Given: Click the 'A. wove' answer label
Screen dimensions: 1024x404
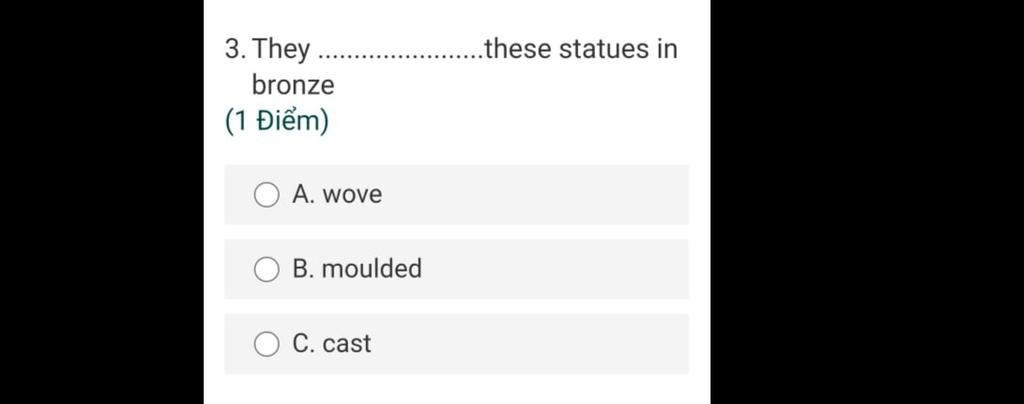Looking at the screenshot, I should point(337,194).
